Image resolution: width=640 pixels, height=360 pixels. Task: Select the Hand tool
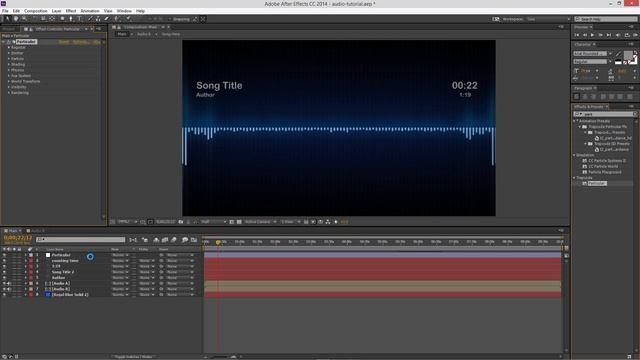(16, 19)
